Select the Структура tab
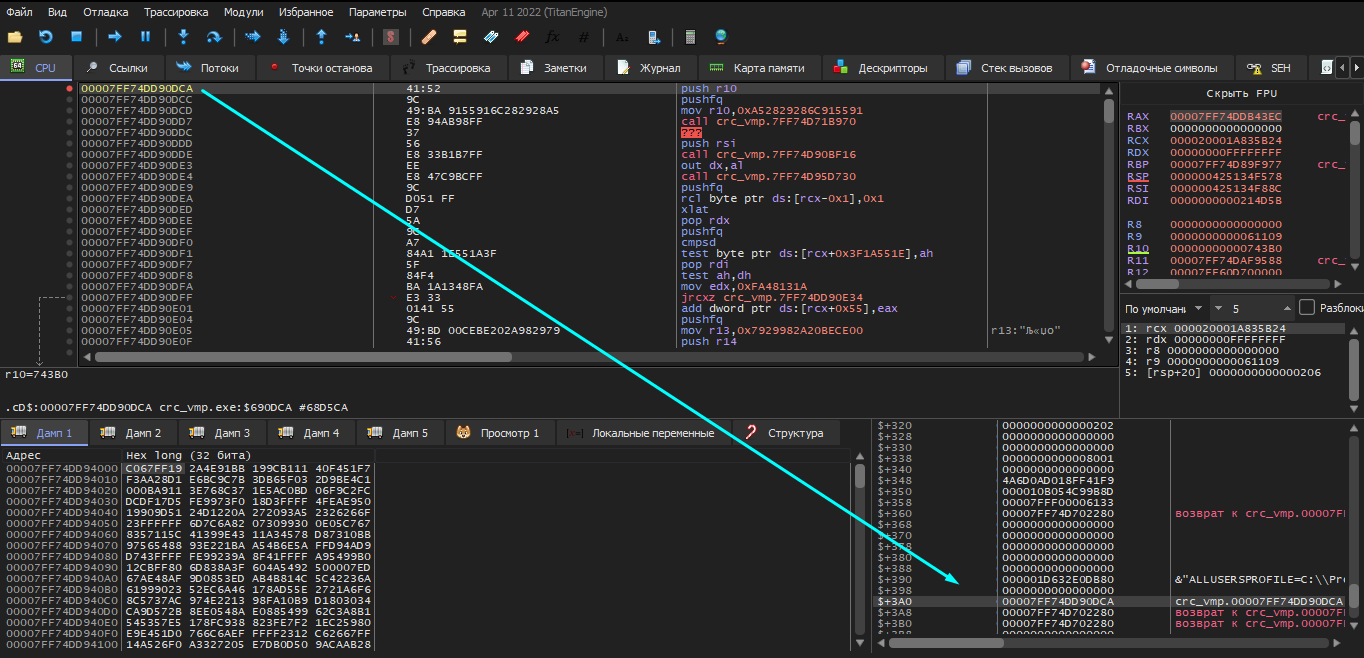Viewport: 1364px width, 658px height. click(x=785, y=433)
